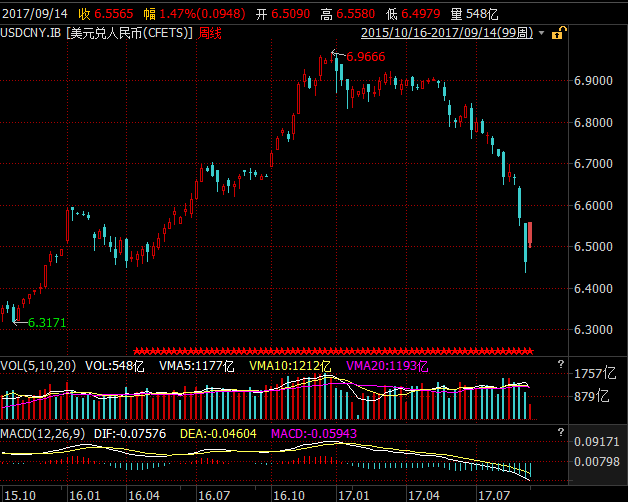Click the USDCNY.IB symbol title
Viewport: 628px width, 502px height.
click(32, 33)
